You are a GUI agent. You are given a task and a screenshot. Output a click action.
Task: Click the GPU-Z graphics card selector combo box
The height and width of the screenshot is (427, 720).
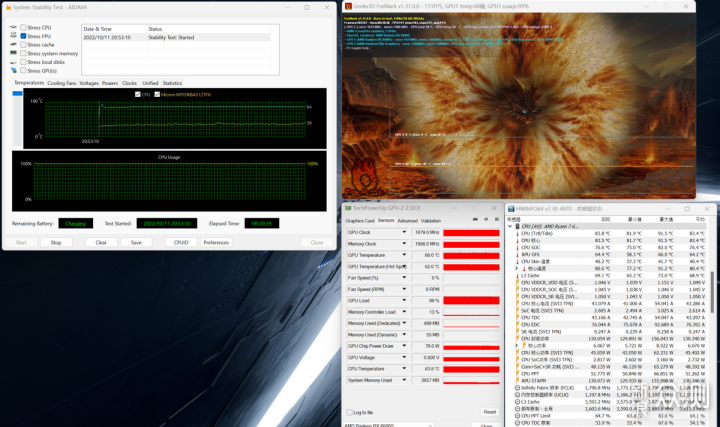coord(388,425)
